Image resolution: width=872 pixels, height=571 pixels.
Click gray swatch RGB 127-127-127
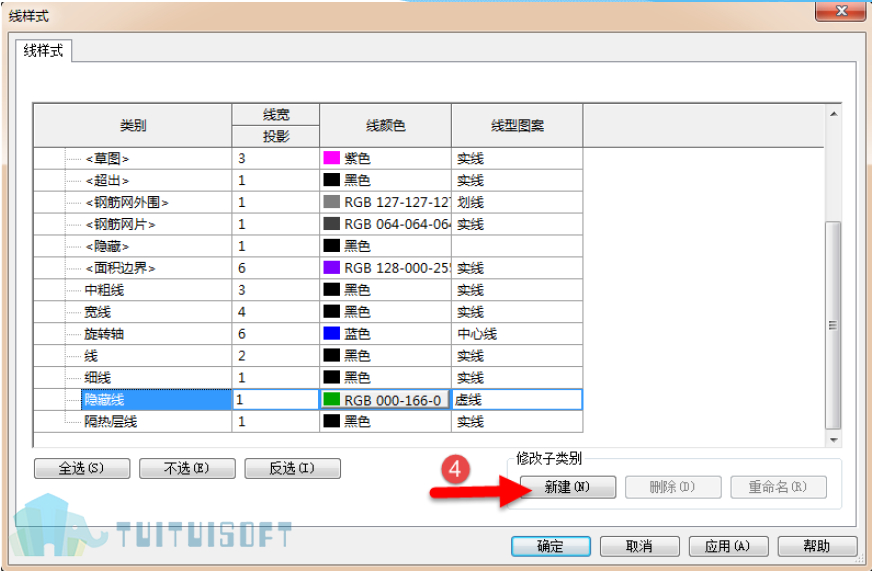(331, 202)
